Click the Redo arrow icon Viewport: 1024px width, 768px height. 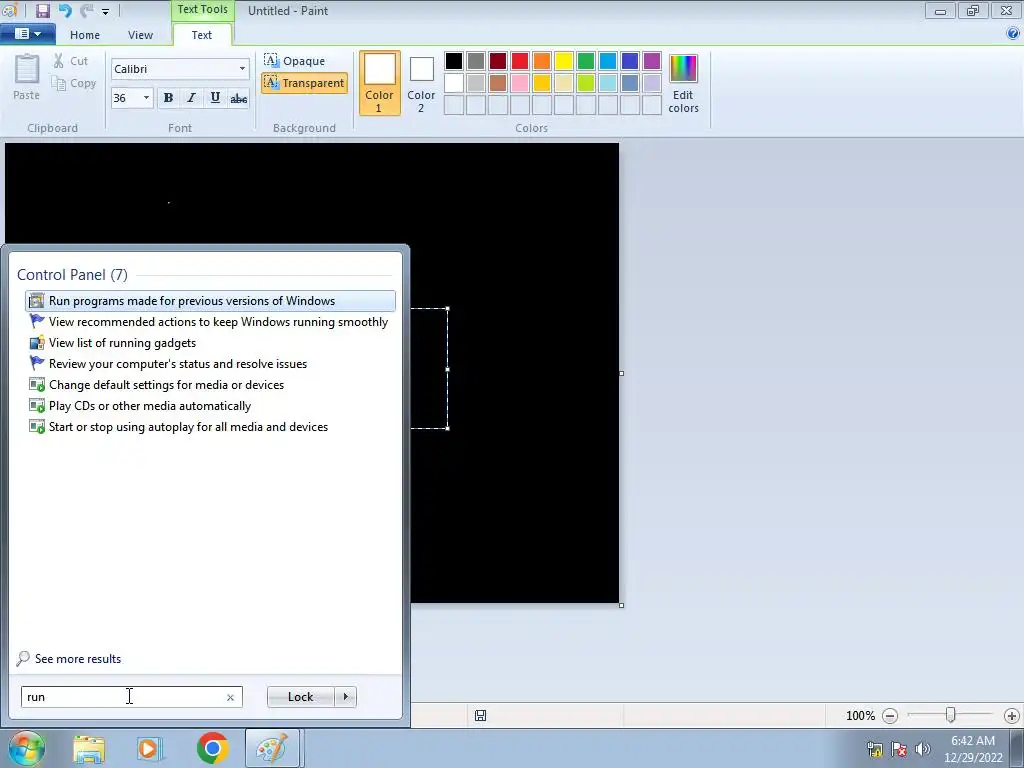tap(86, 10)
